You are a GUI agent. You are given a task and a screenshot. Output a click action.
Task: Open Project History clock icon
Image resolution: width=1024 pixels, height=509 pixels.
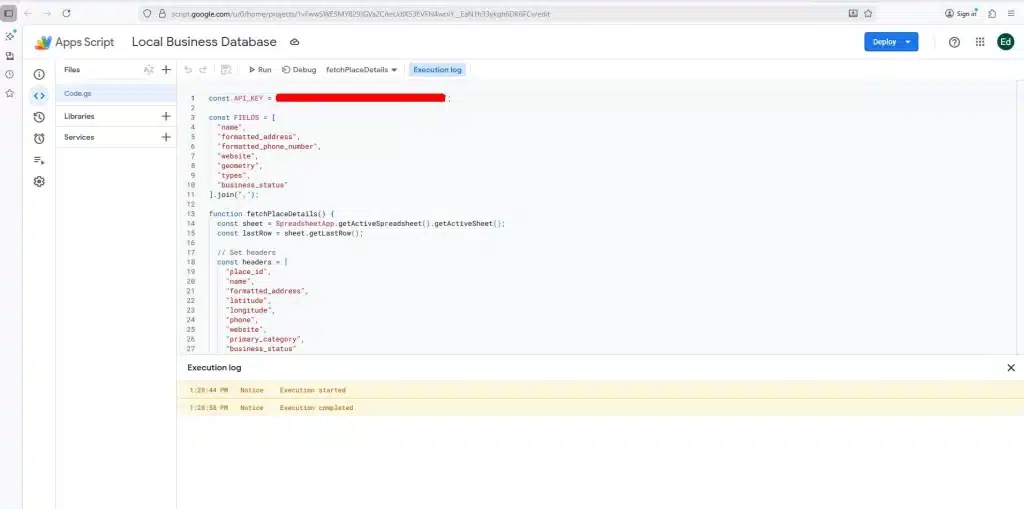click(x=39, y=117)
